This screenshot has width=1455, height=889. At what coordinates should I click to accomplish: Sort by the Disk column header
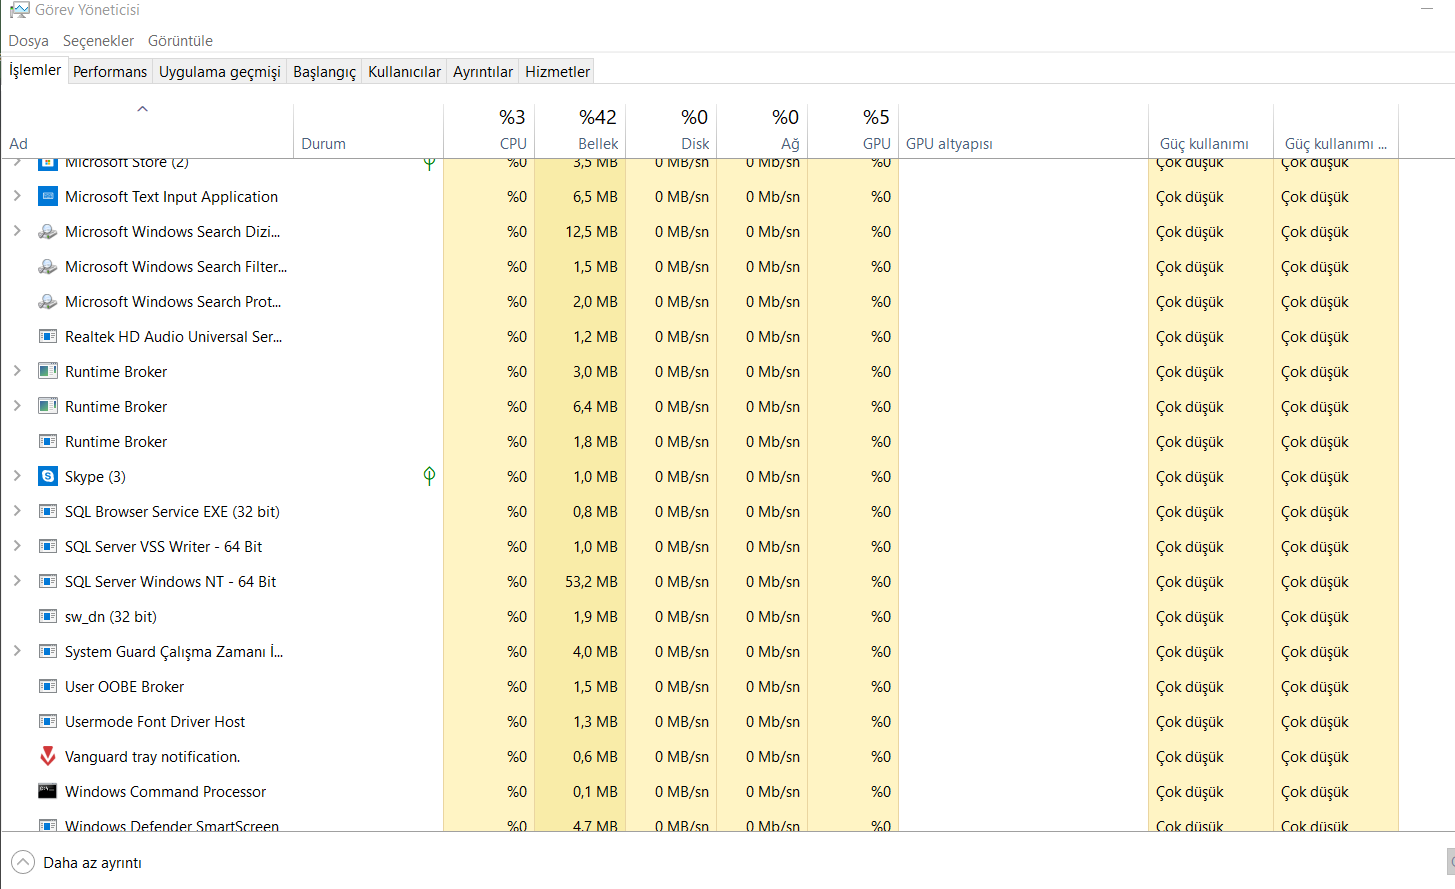(671, 131)
